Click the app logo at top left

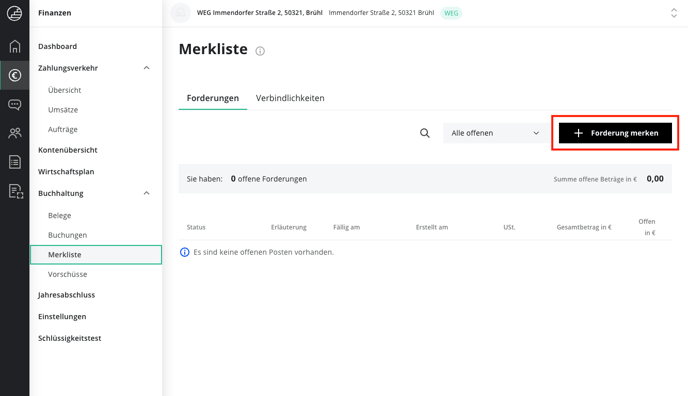(x=14, y=13)
